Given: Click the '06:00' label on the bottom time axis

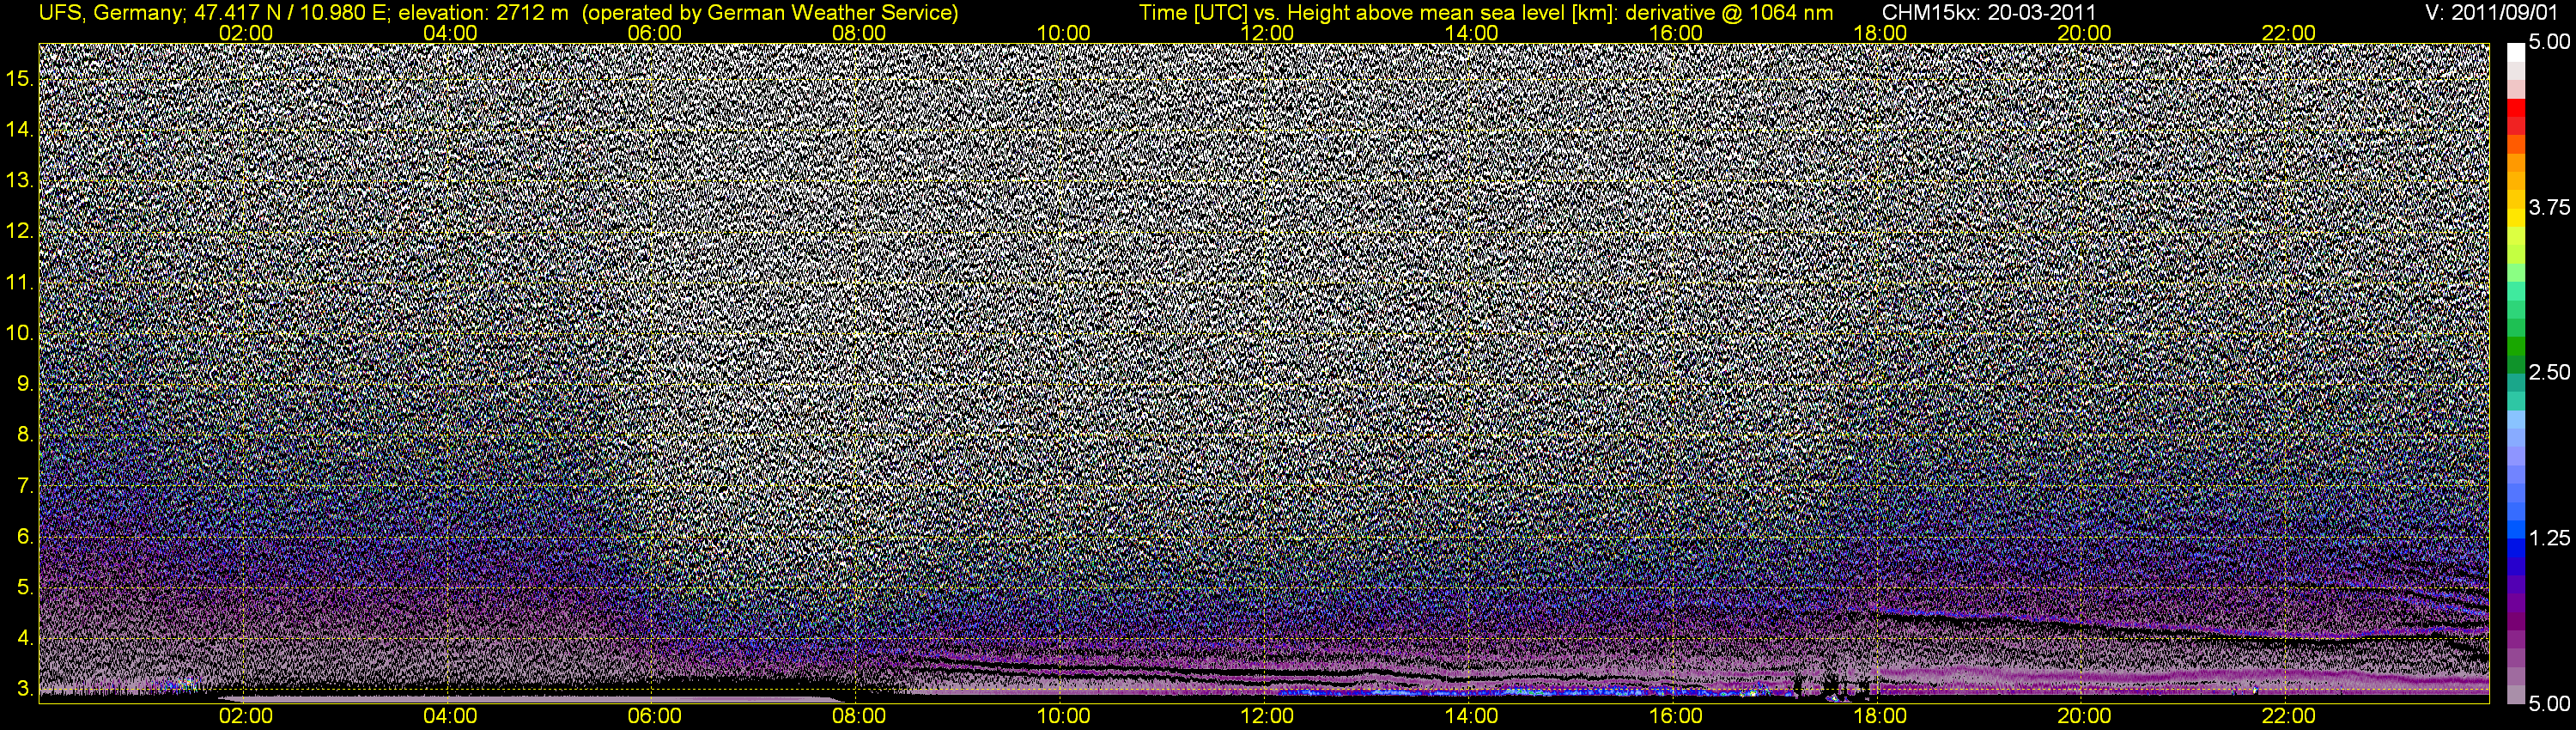Looking at the screenshot, I should pos(655,716).
